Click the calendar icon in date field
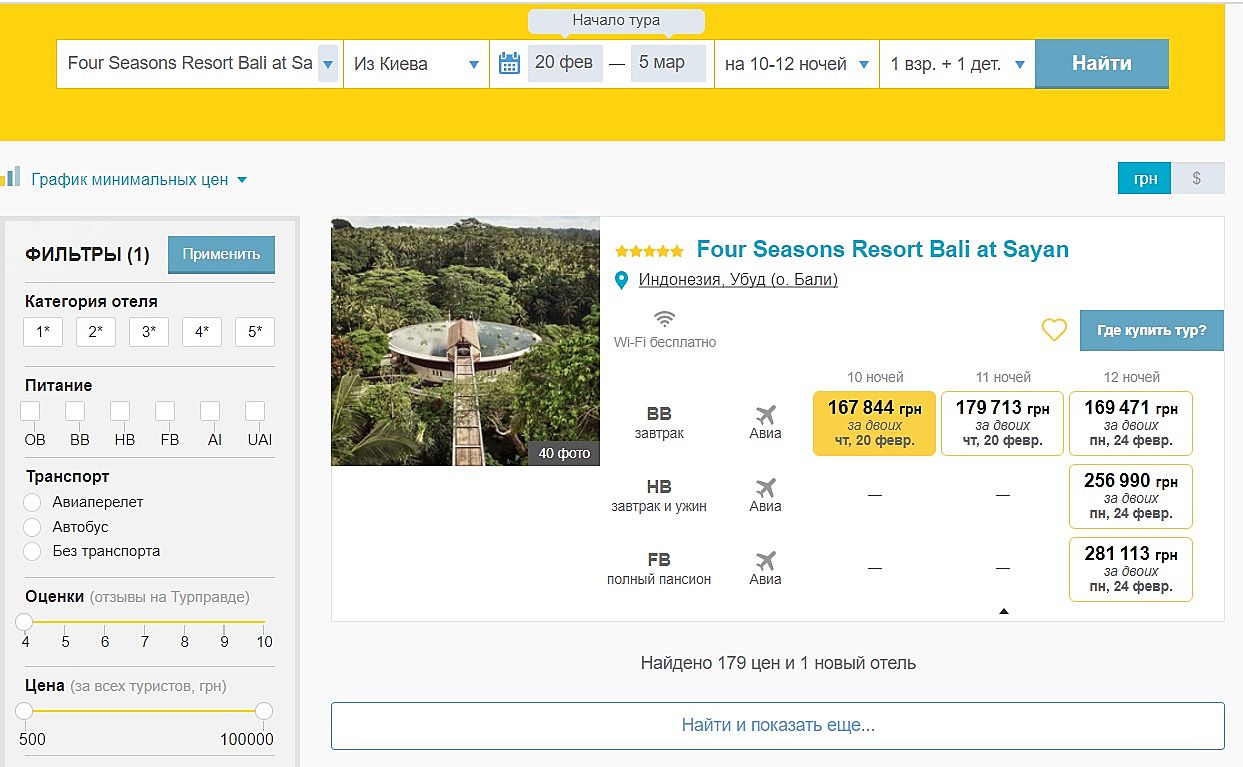Viewport: 1243px width, 767px height. (509, 64)
